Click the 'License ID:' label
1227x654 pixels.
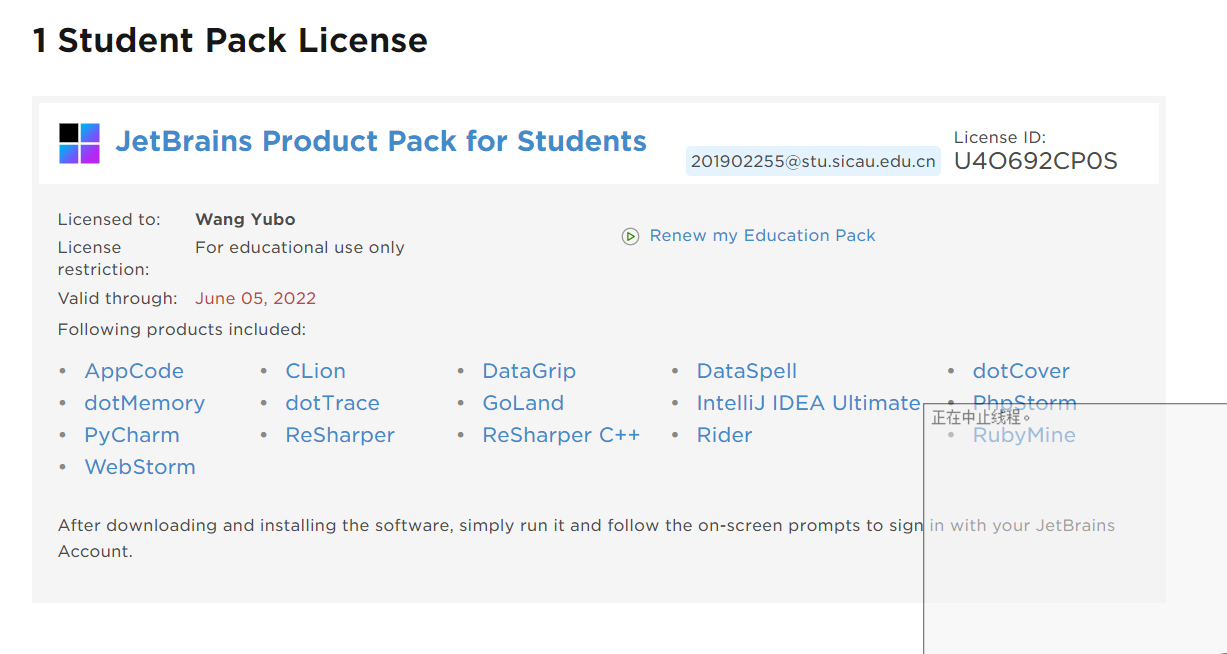tap(1000, 138)
